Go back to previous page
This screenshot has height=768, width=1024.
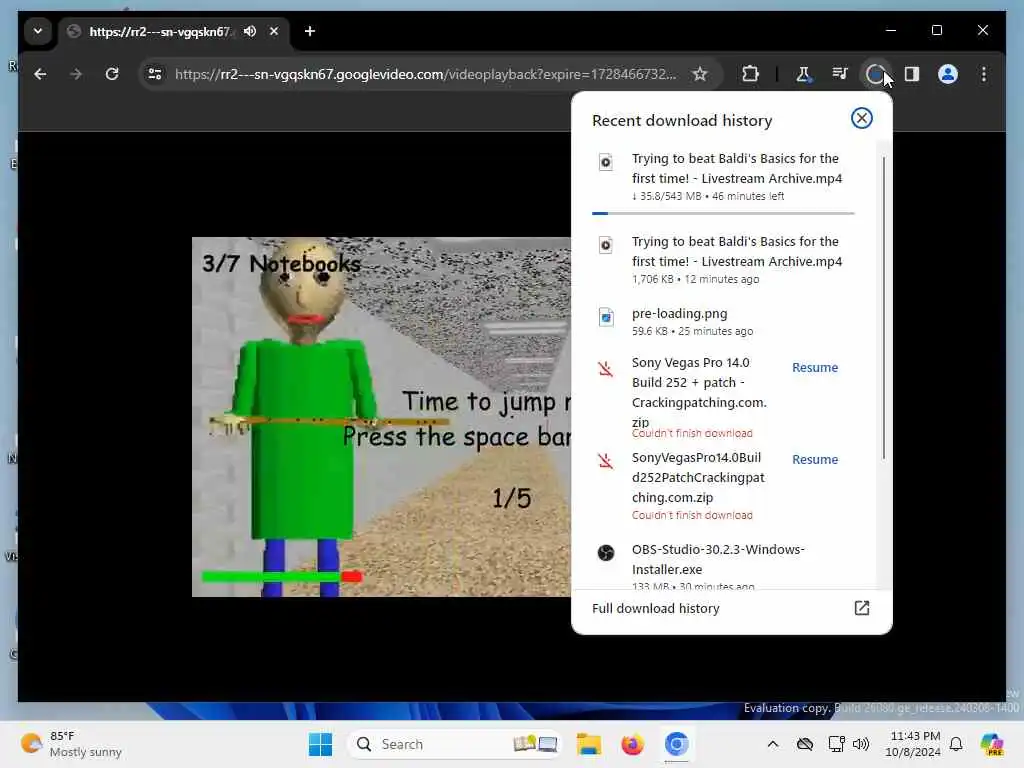(40, 74)
